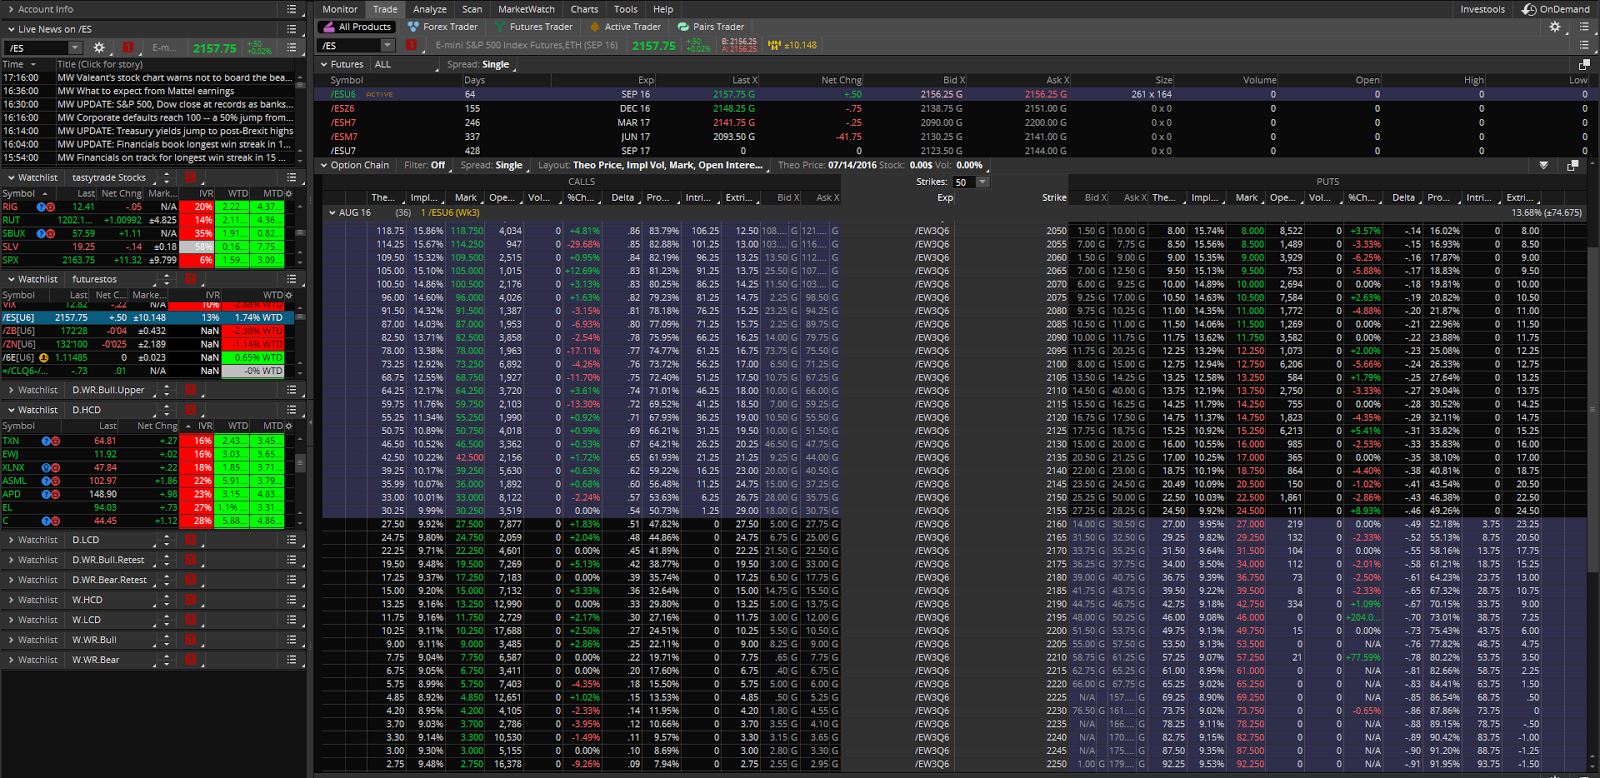Open D.HCD watchlist column settings gear
Image resolution: width=1600 pixels, height=778 pixels.
289,426
